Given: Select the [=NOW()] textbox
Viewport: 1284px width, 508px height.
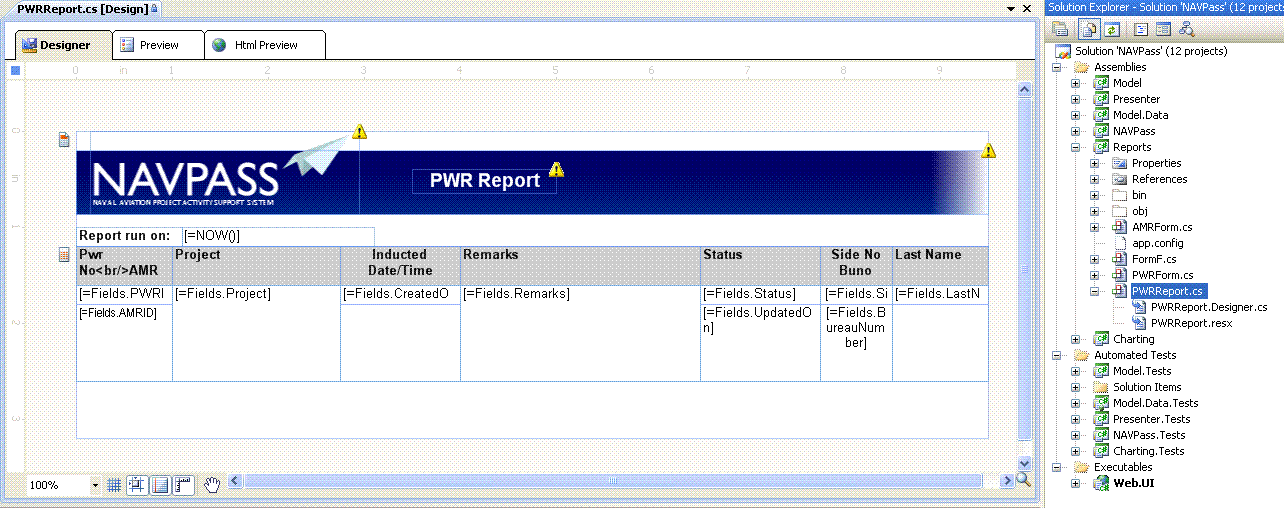Looking at the screenshot, I should [278, 236].
